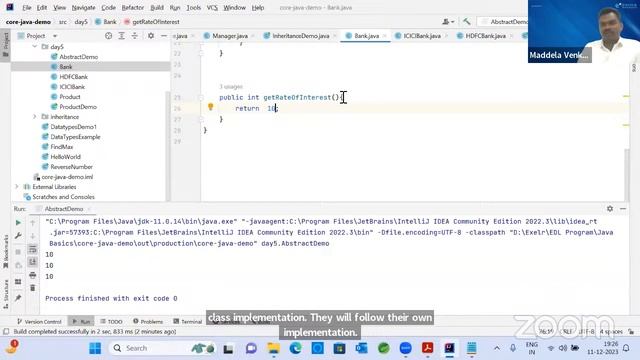Click the yellow lightbulb intention icon
Screen dimensions: 640x360
click(x=211, y=107)
